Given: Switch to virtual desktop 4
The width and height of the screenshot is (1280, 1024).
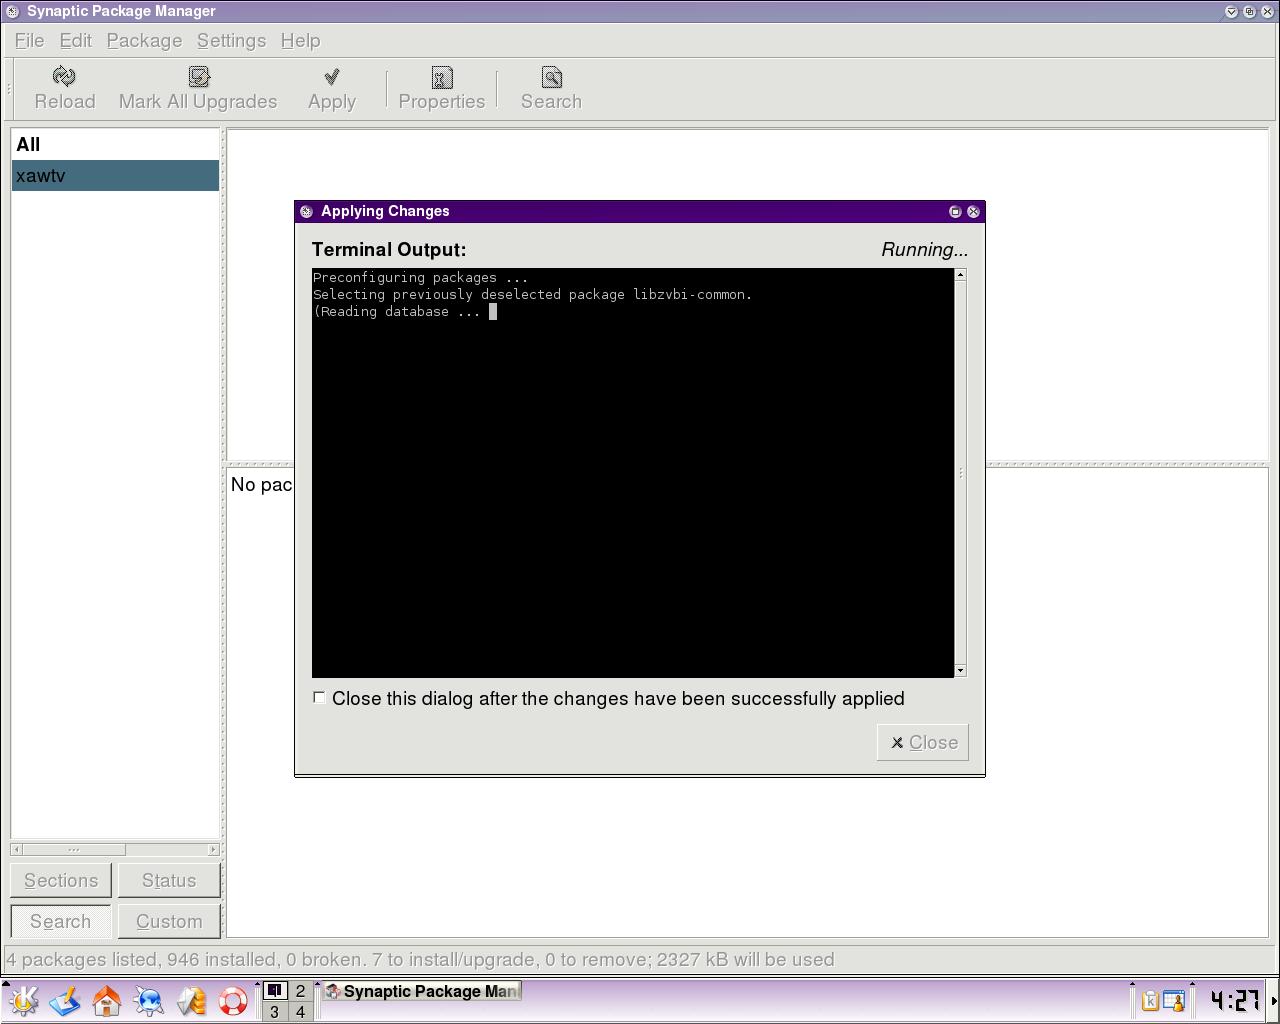Looking at the screenshot, I should [x=300, y=1012].
